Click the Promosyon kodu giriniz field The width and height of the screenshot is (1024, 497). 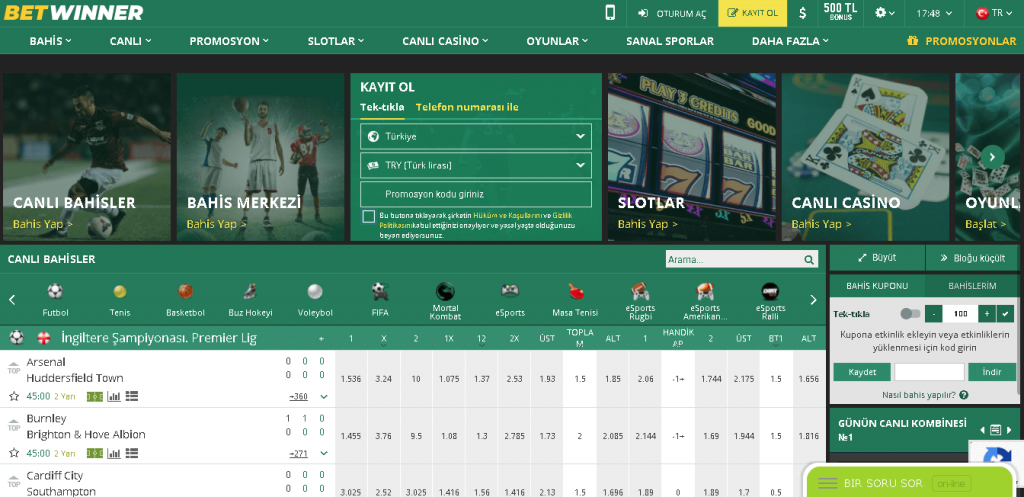pyautogui.click(x=475, y=194)
